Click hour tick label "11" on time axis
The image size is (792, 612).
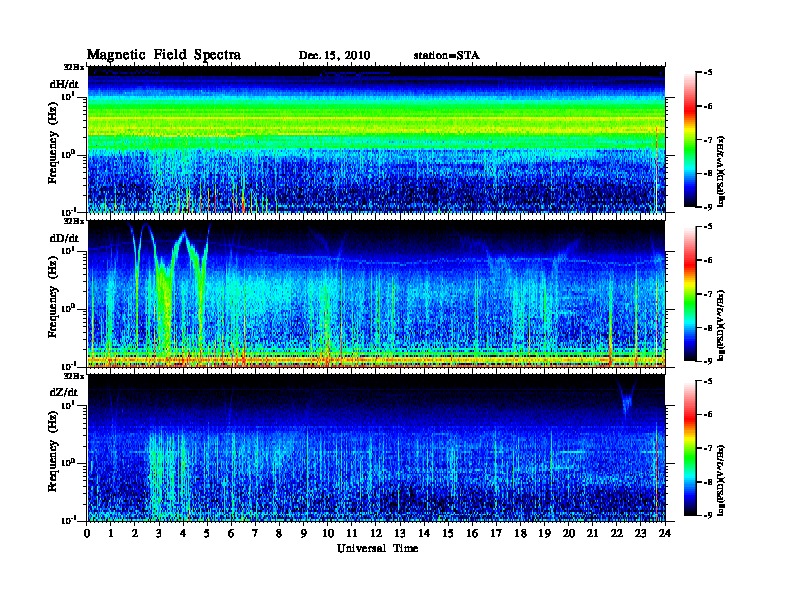(352, 533)
